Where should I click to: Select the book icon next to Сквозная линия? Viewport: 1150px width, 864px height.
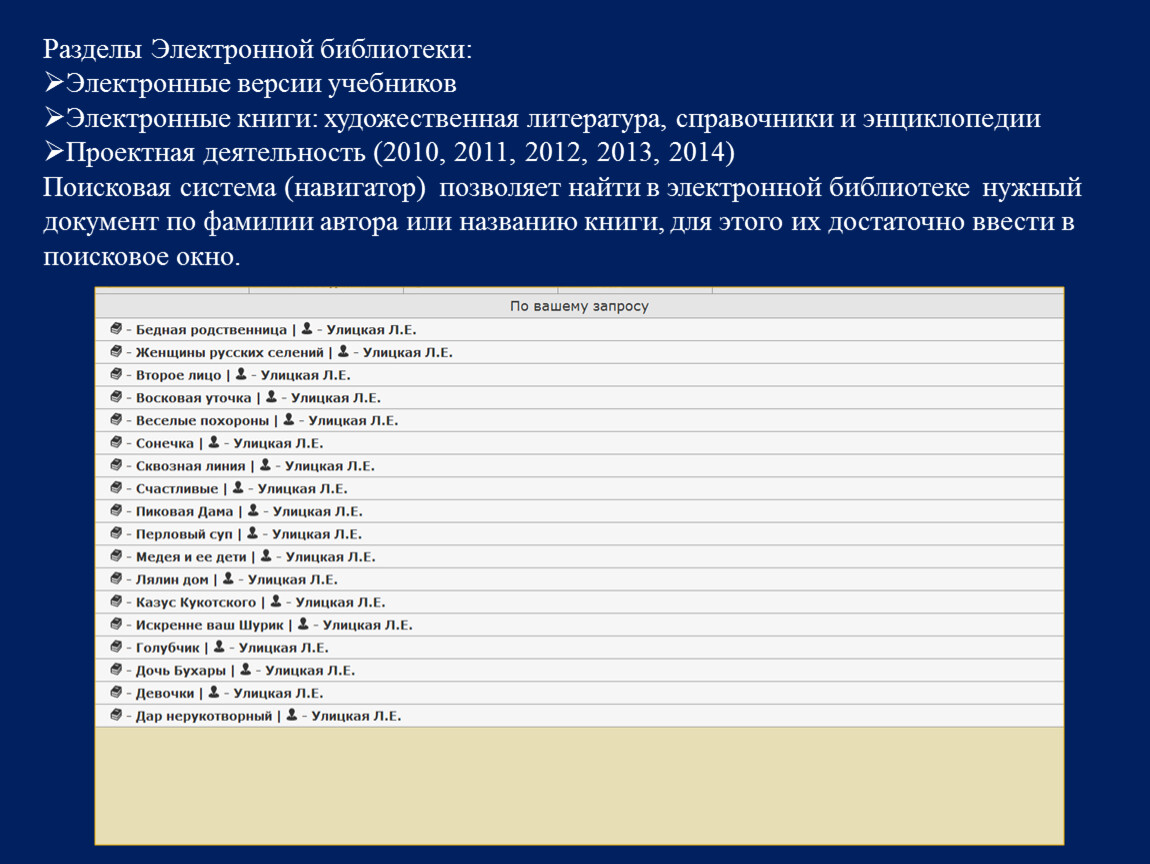116,466
